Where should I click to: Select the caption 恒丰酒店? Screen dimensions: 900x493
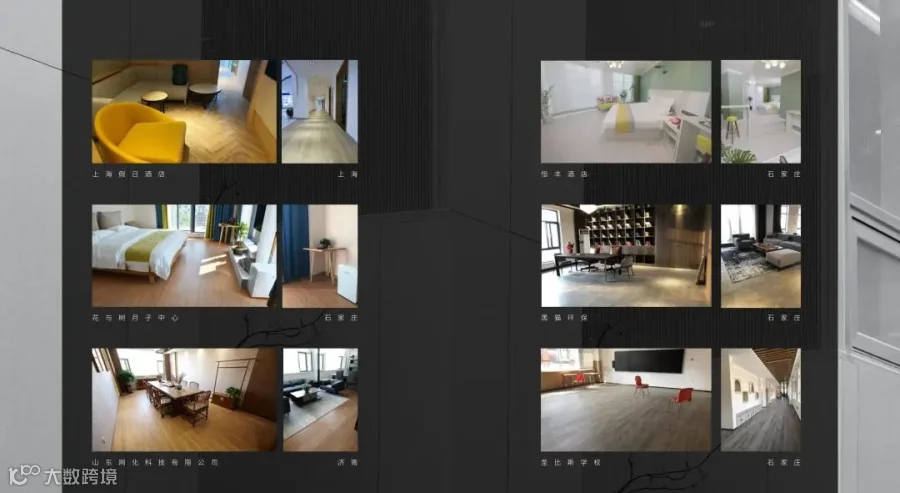click(x=564, y=174)
